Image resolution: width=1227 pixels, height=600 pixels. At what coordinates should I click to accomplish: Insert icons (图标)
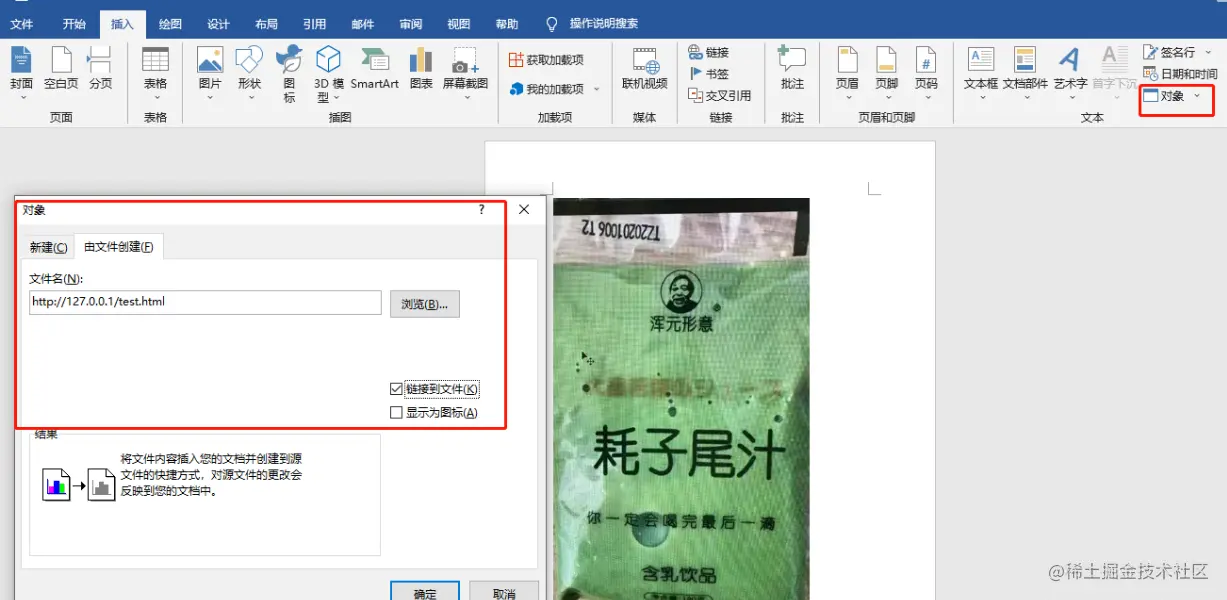click(x=289, y=73)
